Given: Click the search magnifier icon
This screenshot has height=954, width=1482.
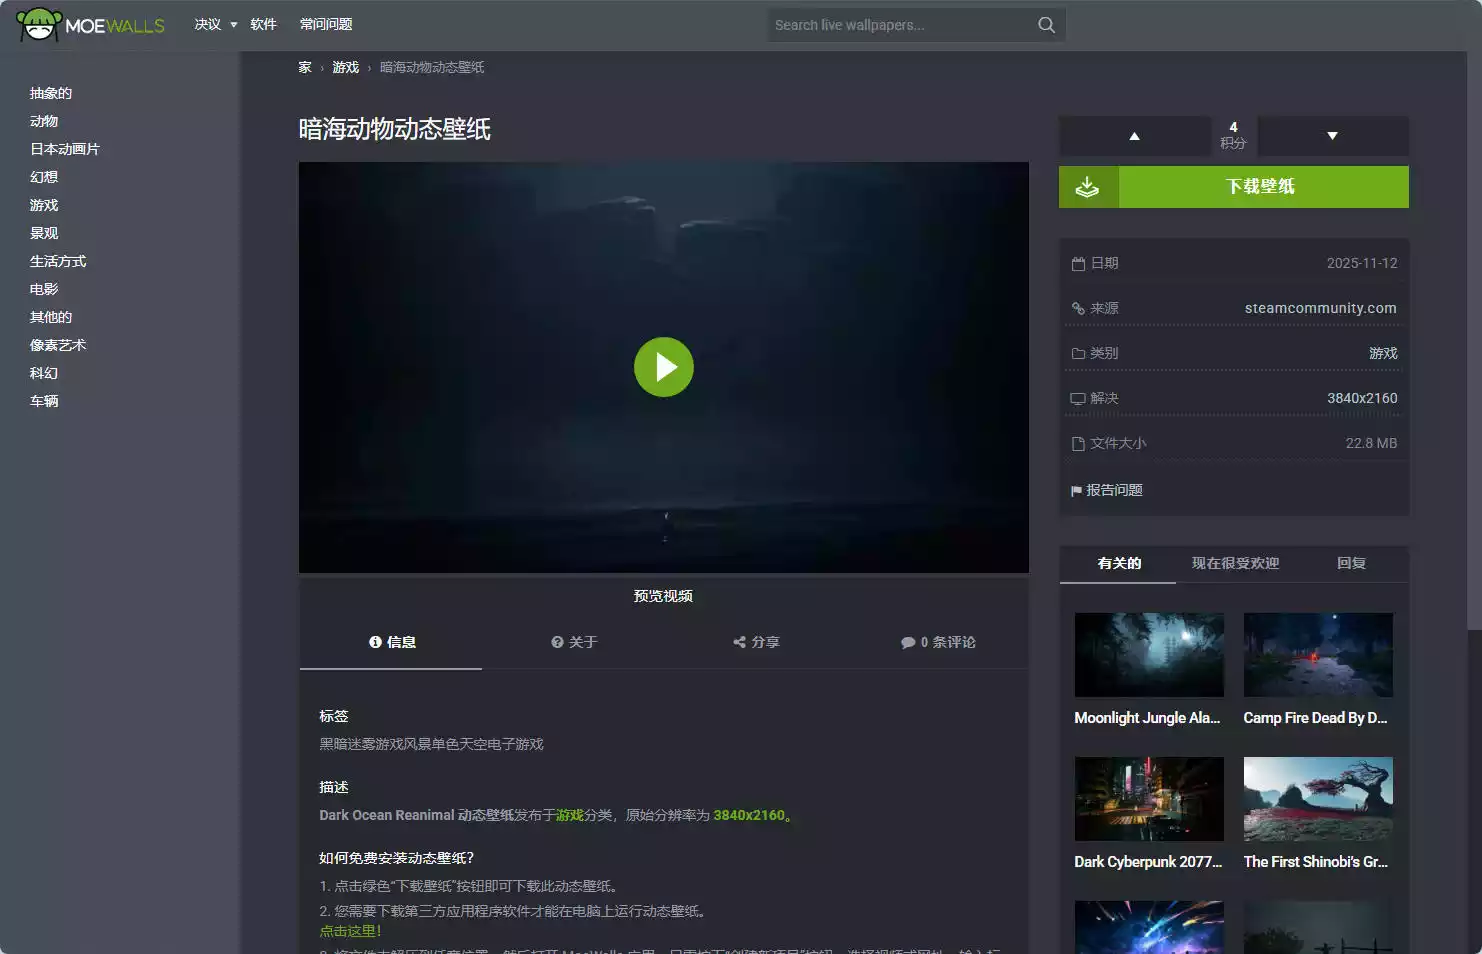Looking at the screenshot, I should (1046, 25).
